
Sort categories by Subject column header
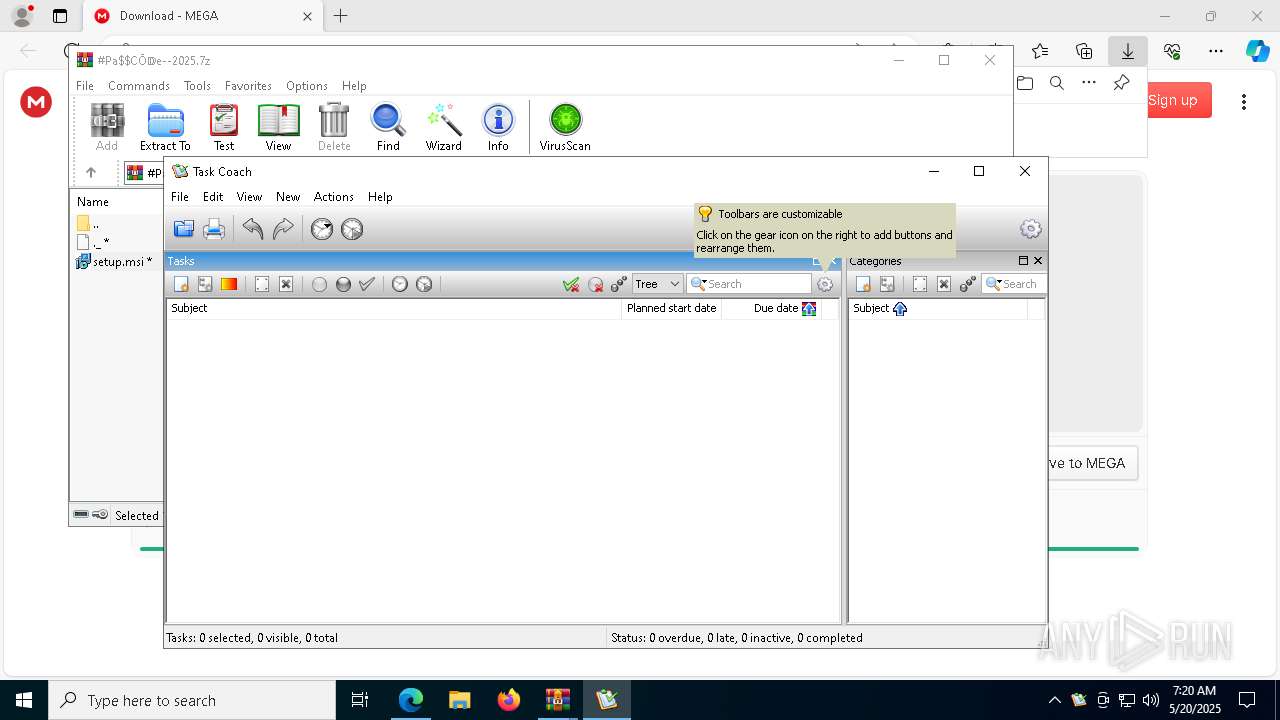[938, 308]
